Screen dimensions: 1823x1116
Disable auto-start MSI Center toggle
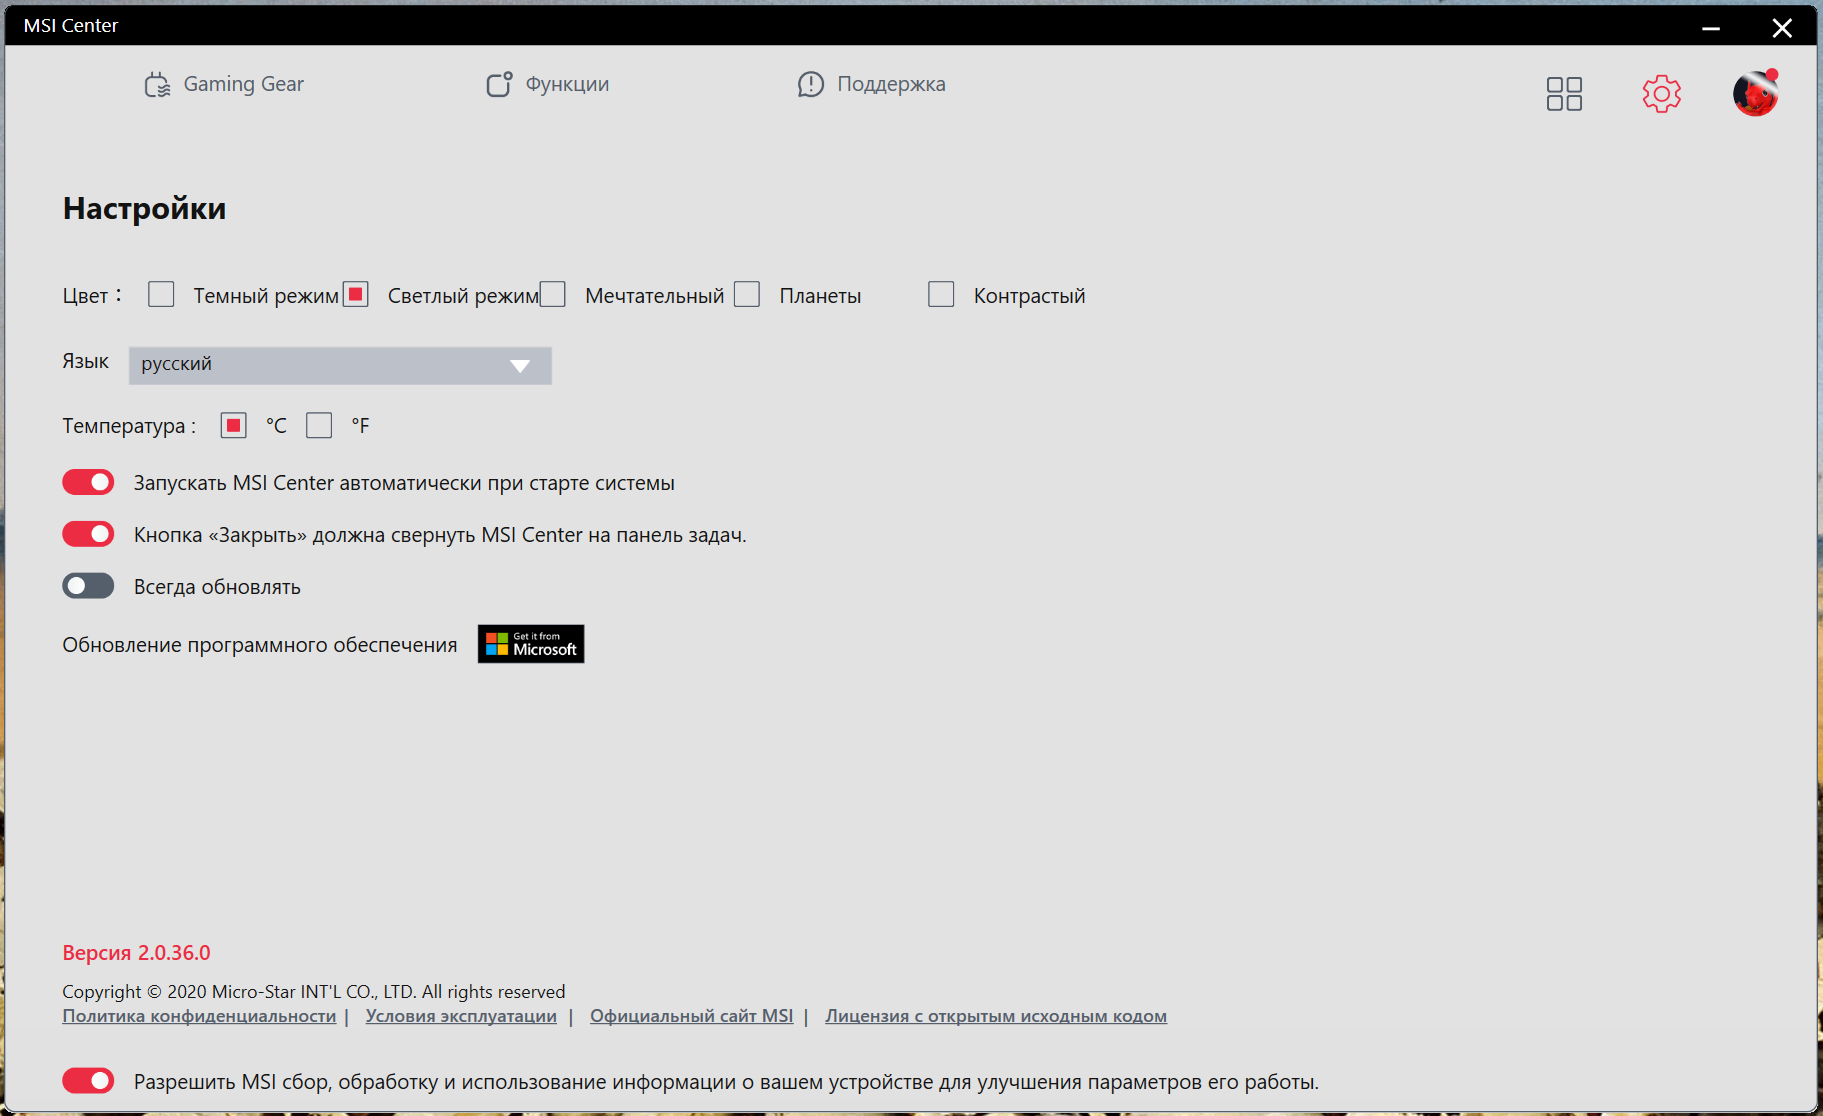tap(88, 482)
